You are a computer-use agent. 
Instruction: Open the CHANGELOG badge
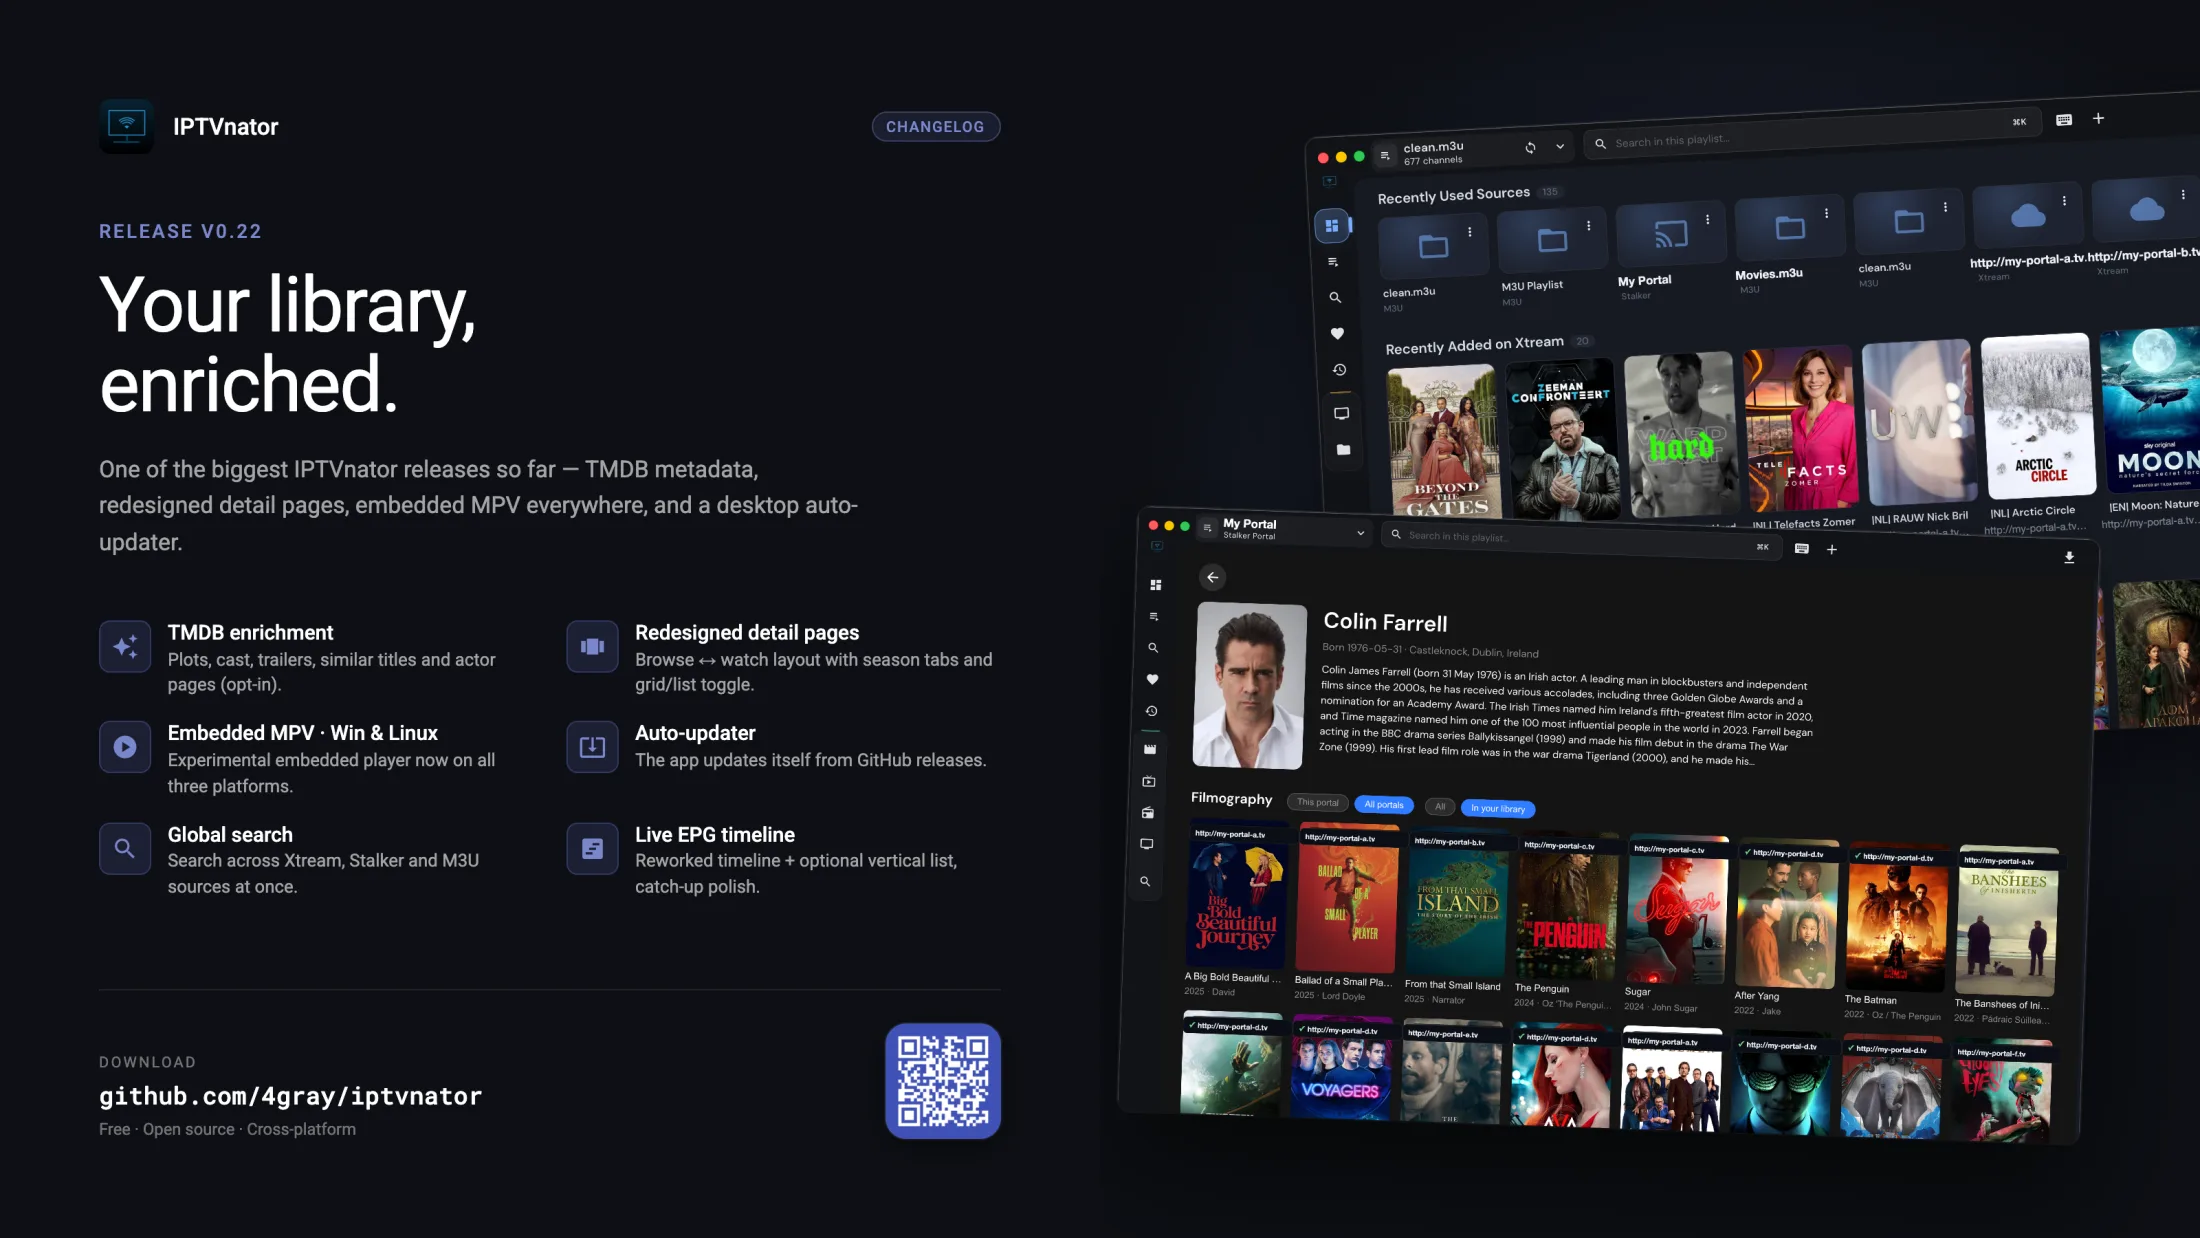pos(935,126)
